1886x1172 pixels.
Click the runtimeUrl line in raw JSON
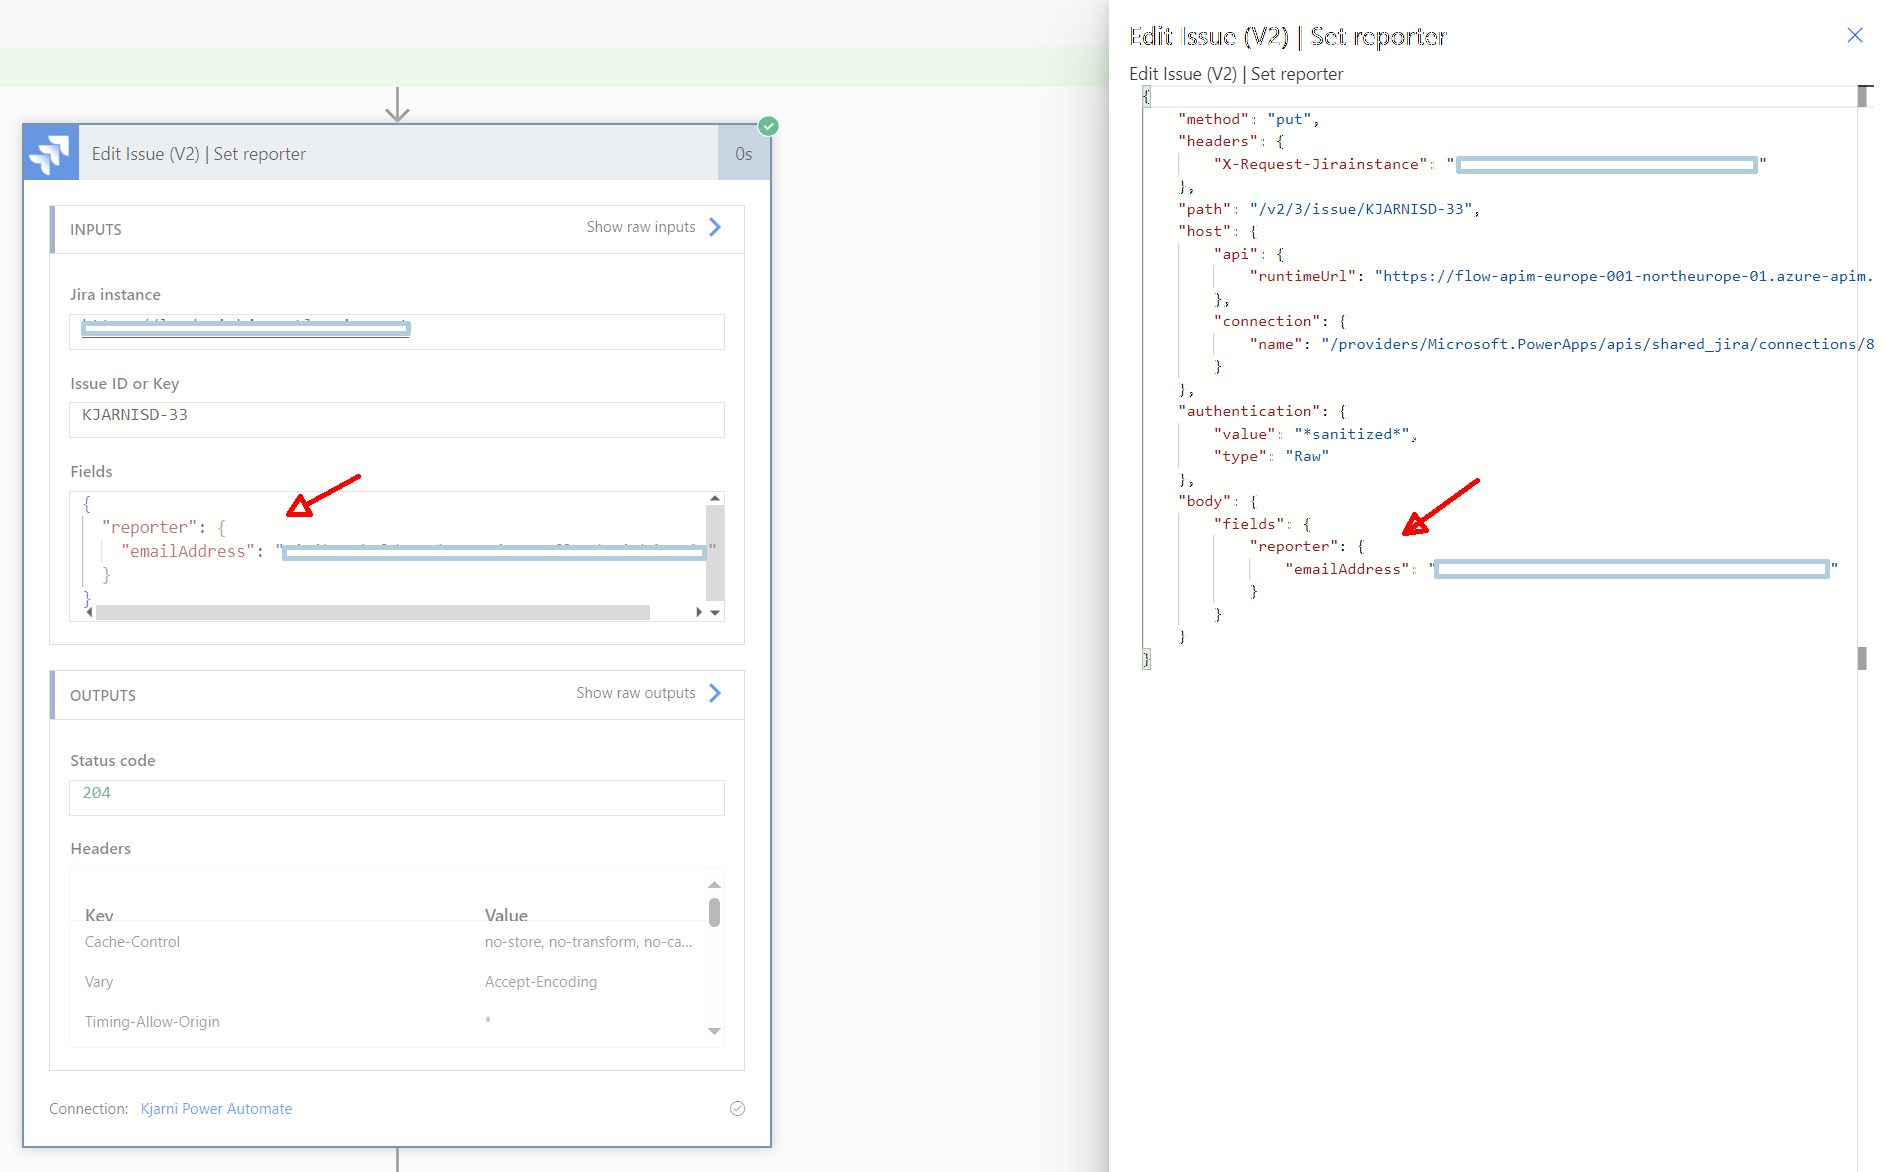[1561, 276]
